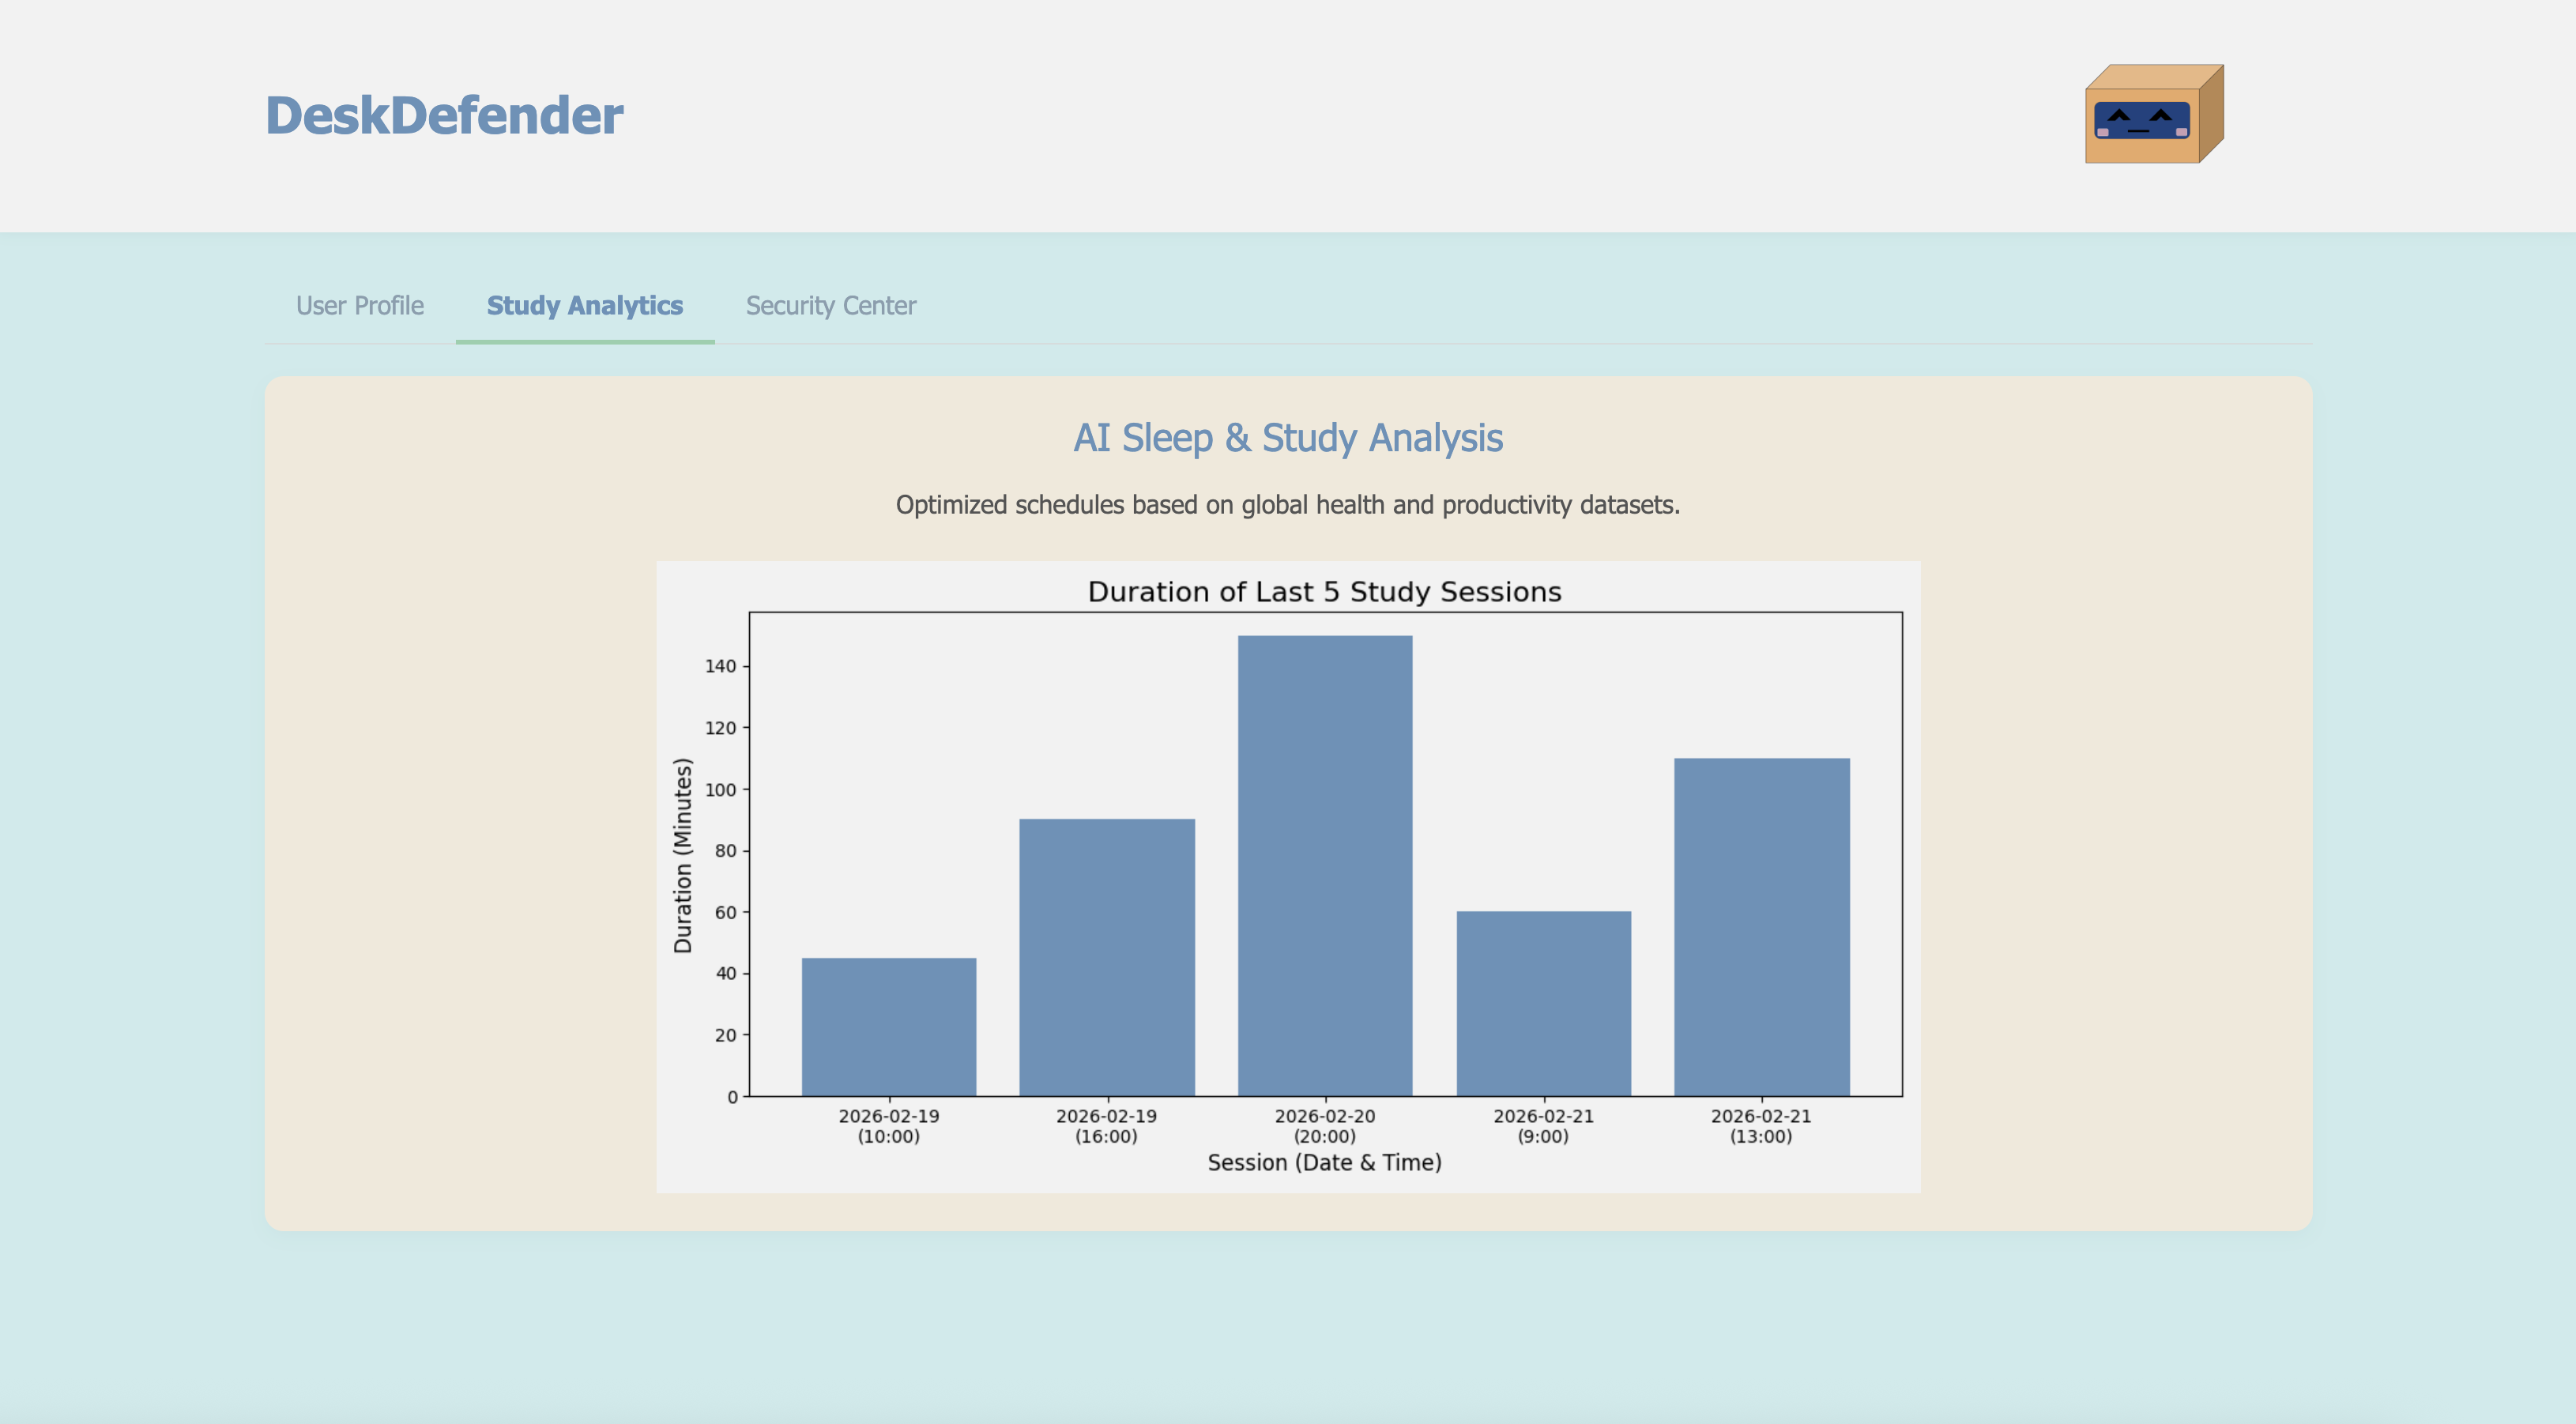Click the tallest bar for 2026-02-20
The width and height of the screenshot is (2576, 1424).
[1324, 865]
